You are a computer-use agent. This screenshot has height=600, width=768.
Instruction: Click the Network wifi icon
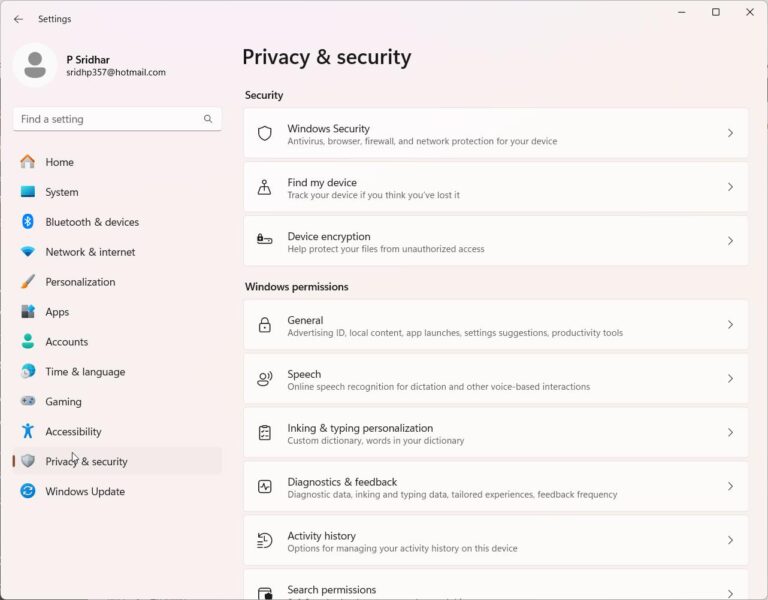point(28,252)
